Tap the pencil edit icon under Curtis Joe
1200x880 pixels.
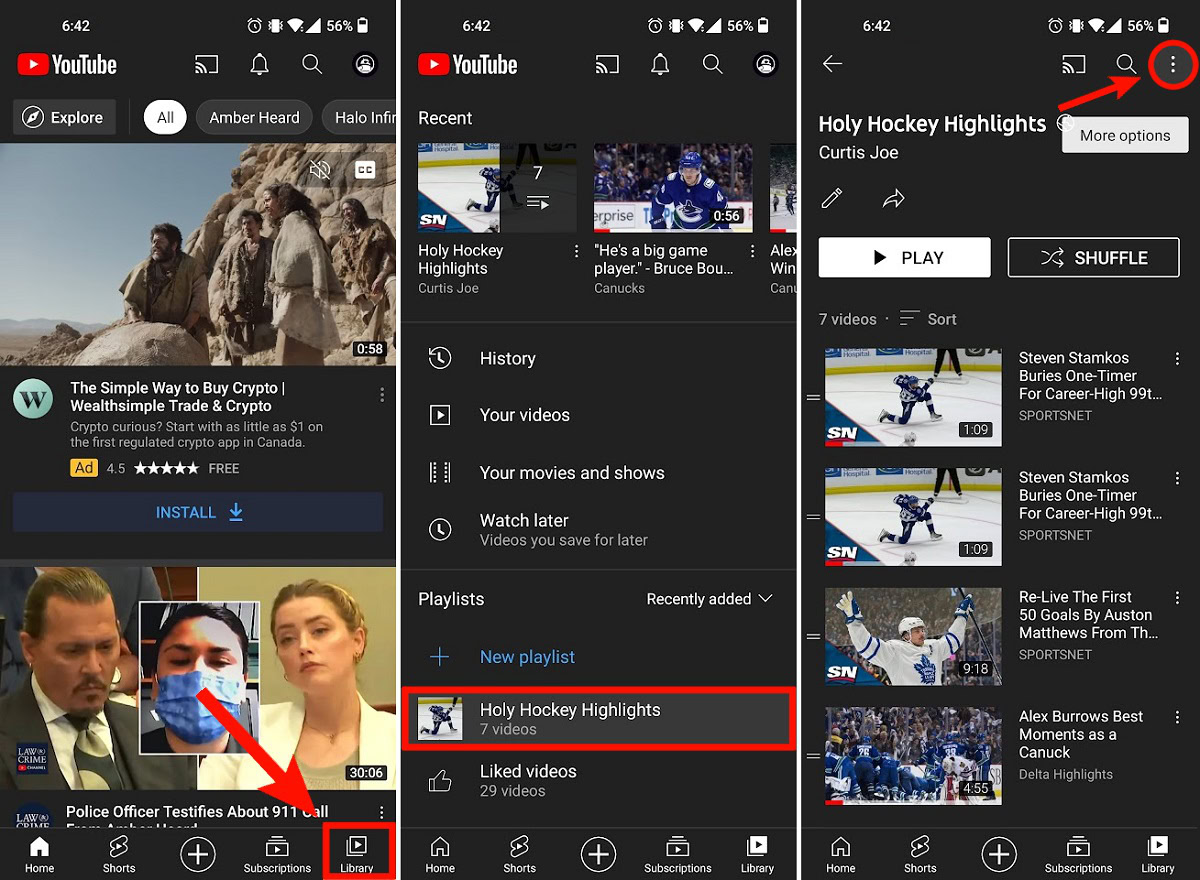(832, 199)
